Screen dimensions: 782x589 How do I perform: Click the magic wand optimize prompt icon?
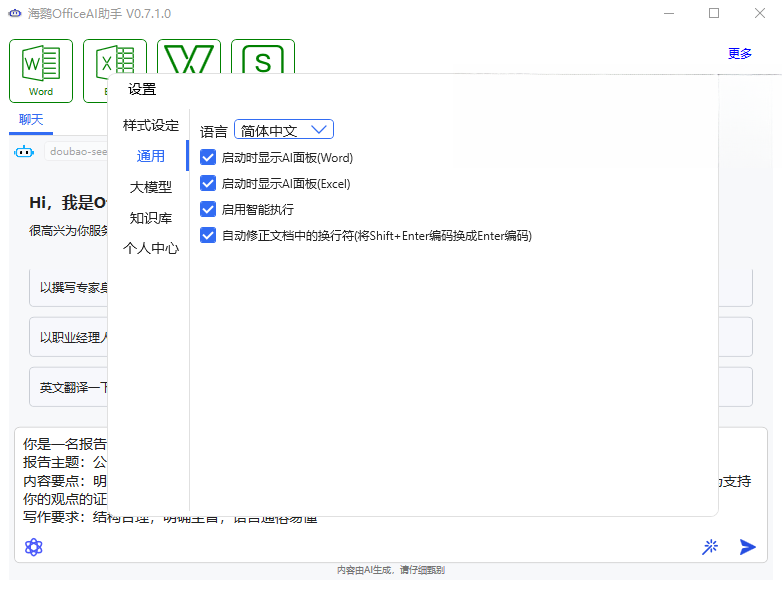(x=710, y=547)
